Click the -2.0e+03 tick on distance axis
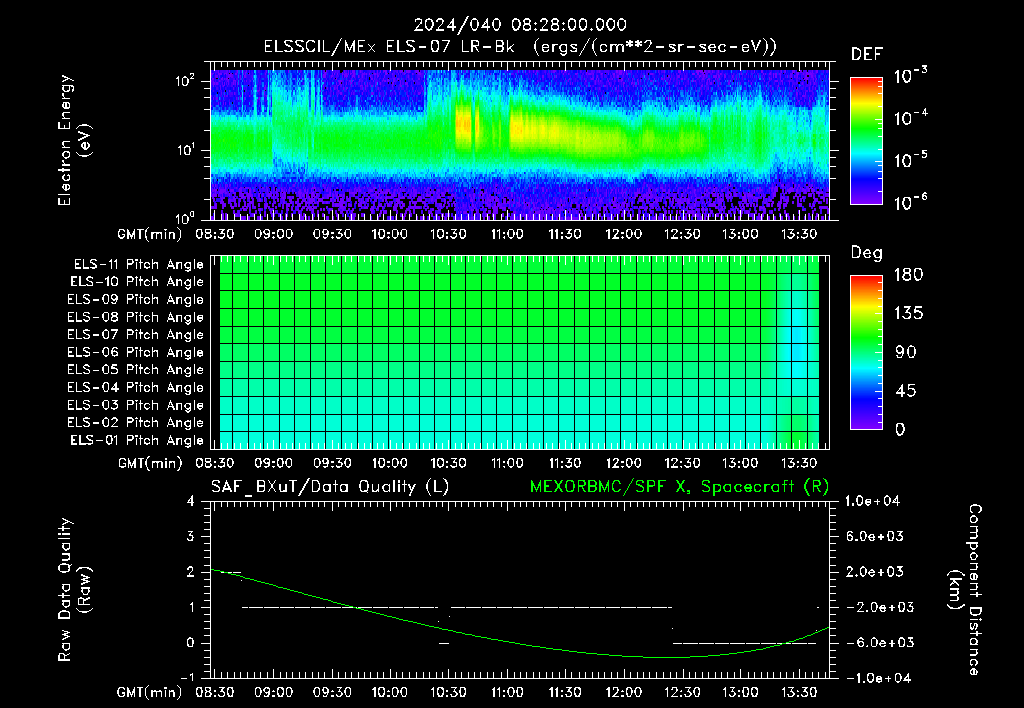The image size is (1024, 708). pyautogui.click(x=875, y=607)
